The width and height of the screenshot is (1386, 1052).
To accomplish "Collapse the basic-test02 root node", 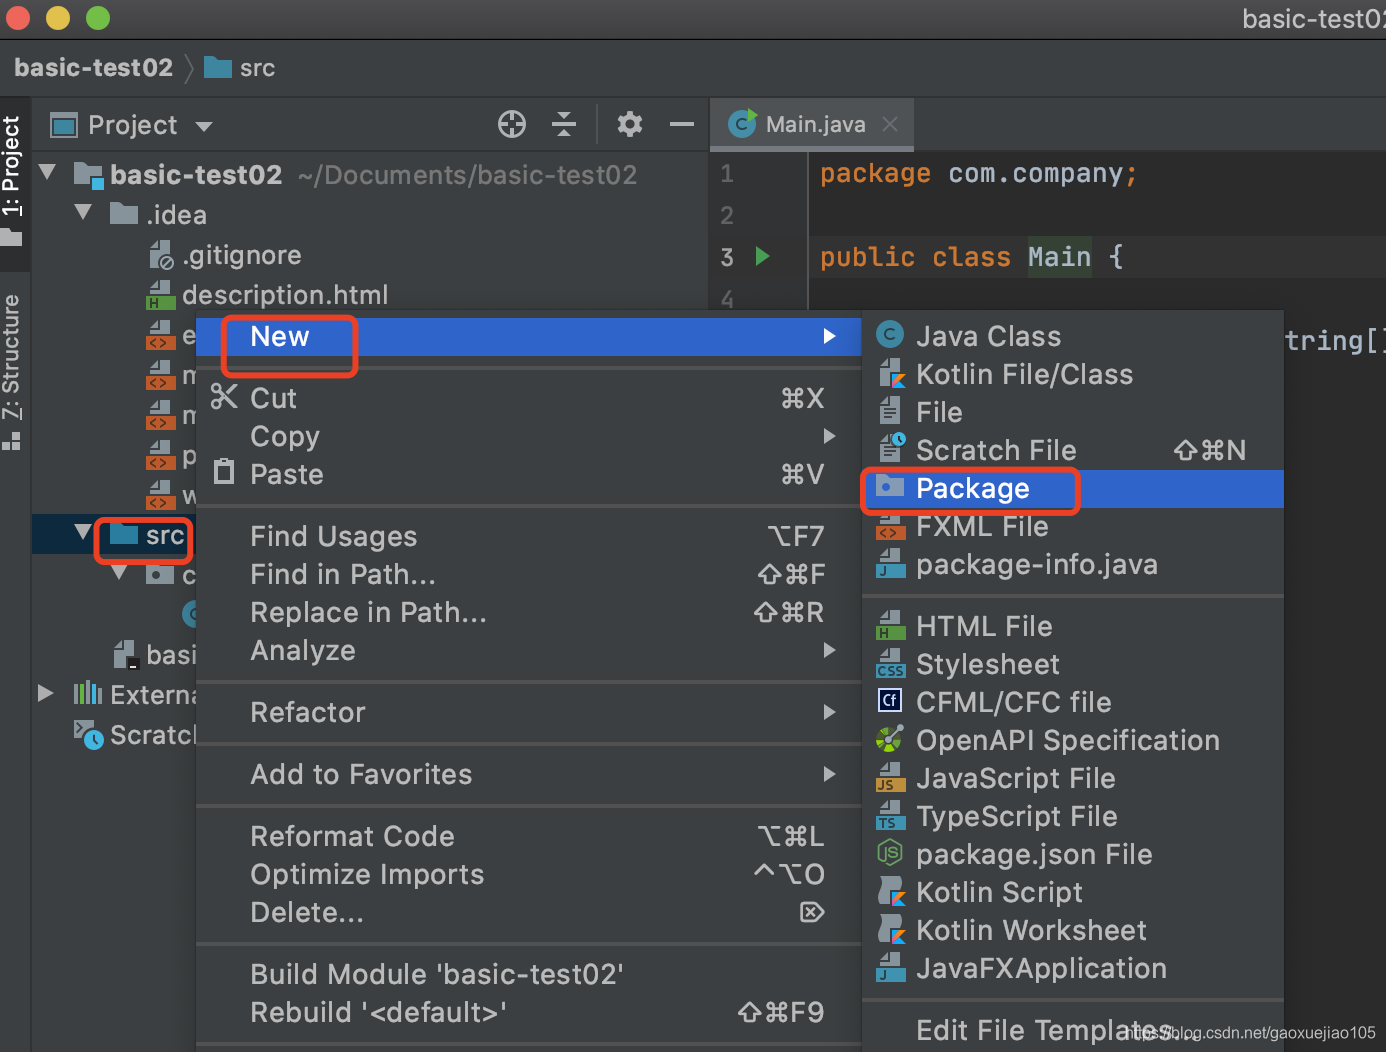I will pos(47,173).
